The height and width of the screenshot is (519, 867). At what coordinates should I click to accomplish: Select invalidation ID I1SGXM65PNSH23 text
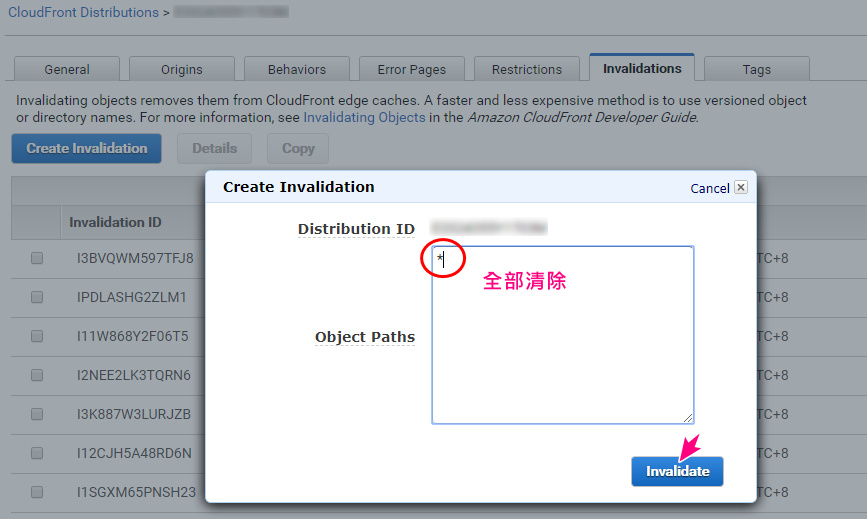[137, 492]
